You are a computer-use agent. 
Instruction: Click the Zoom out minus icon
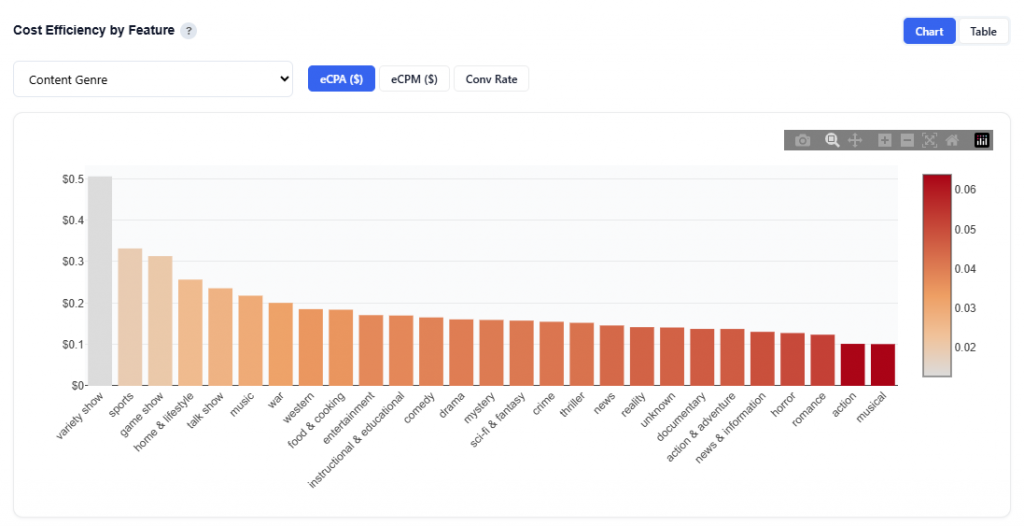click(x=907, y=141)
